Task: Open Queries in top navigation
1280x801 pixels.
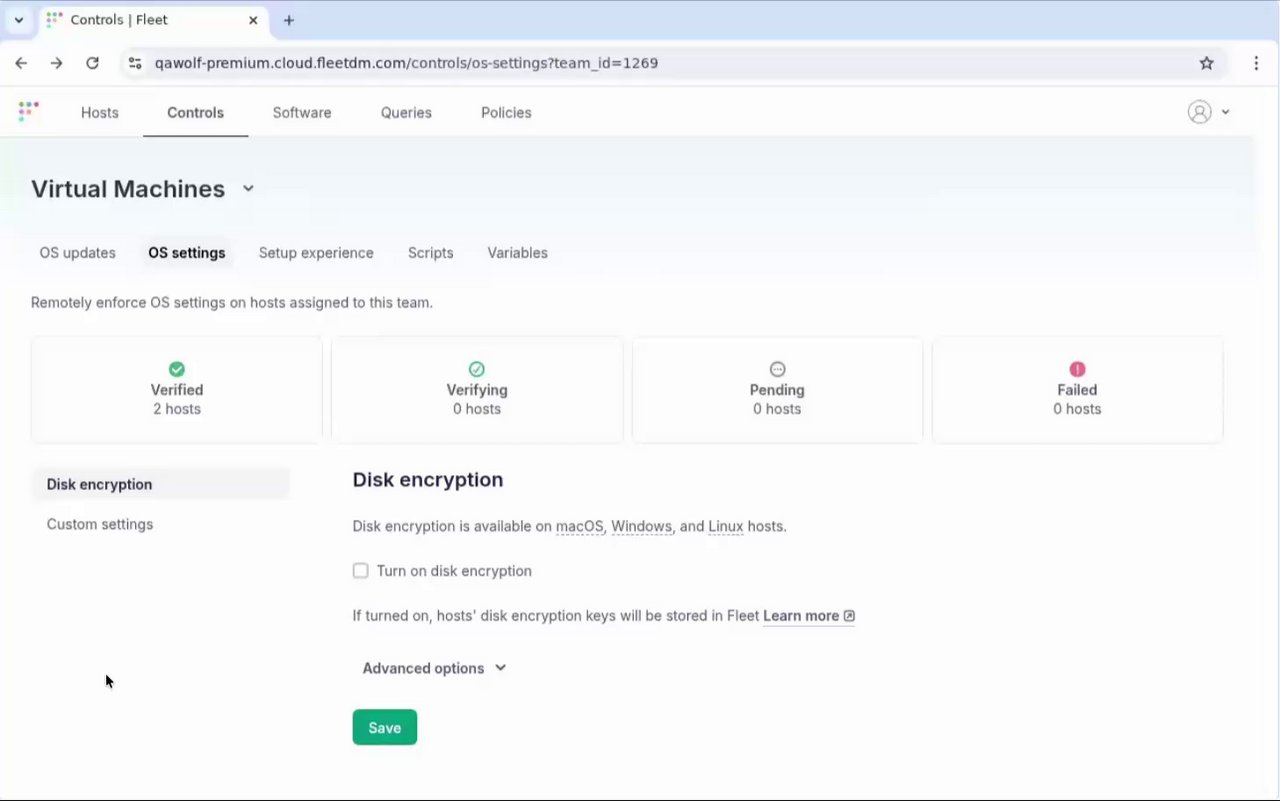Action: [x=406, y=112]
